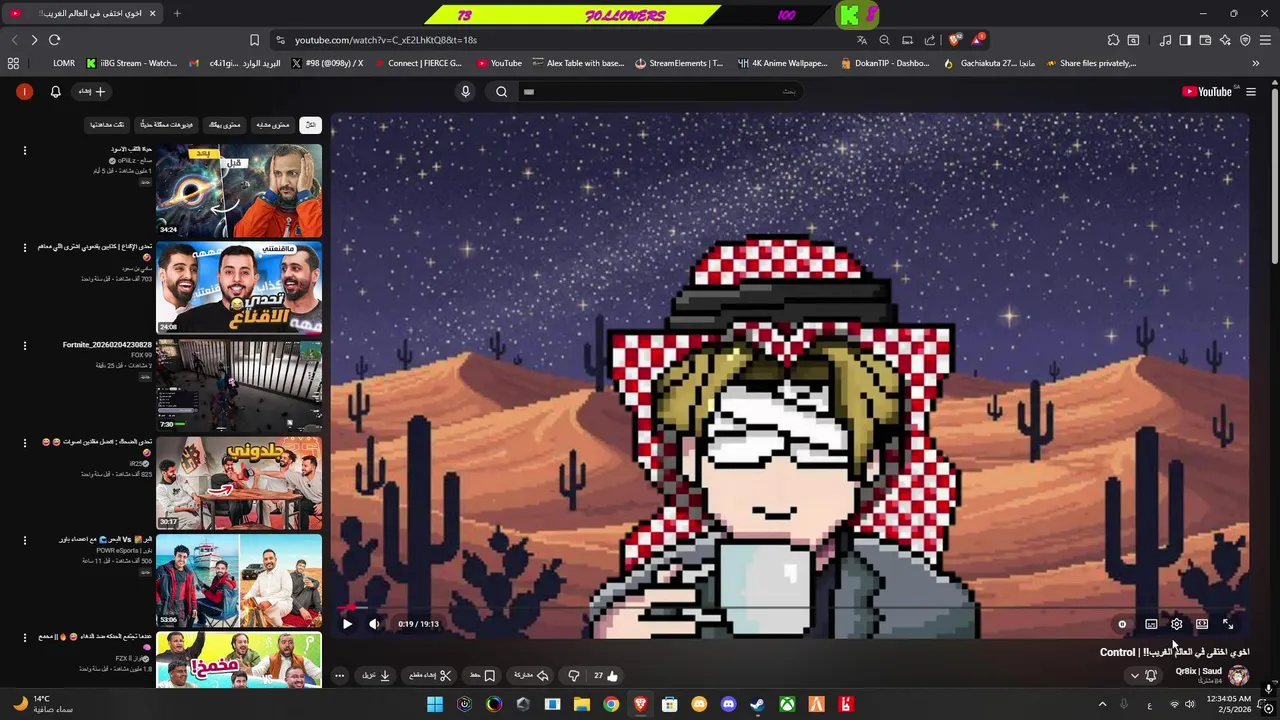Bookmark this page using the address bar icon
Image resolution: width=1280 pixels, height=720 pixels.
tap(254, 40)
